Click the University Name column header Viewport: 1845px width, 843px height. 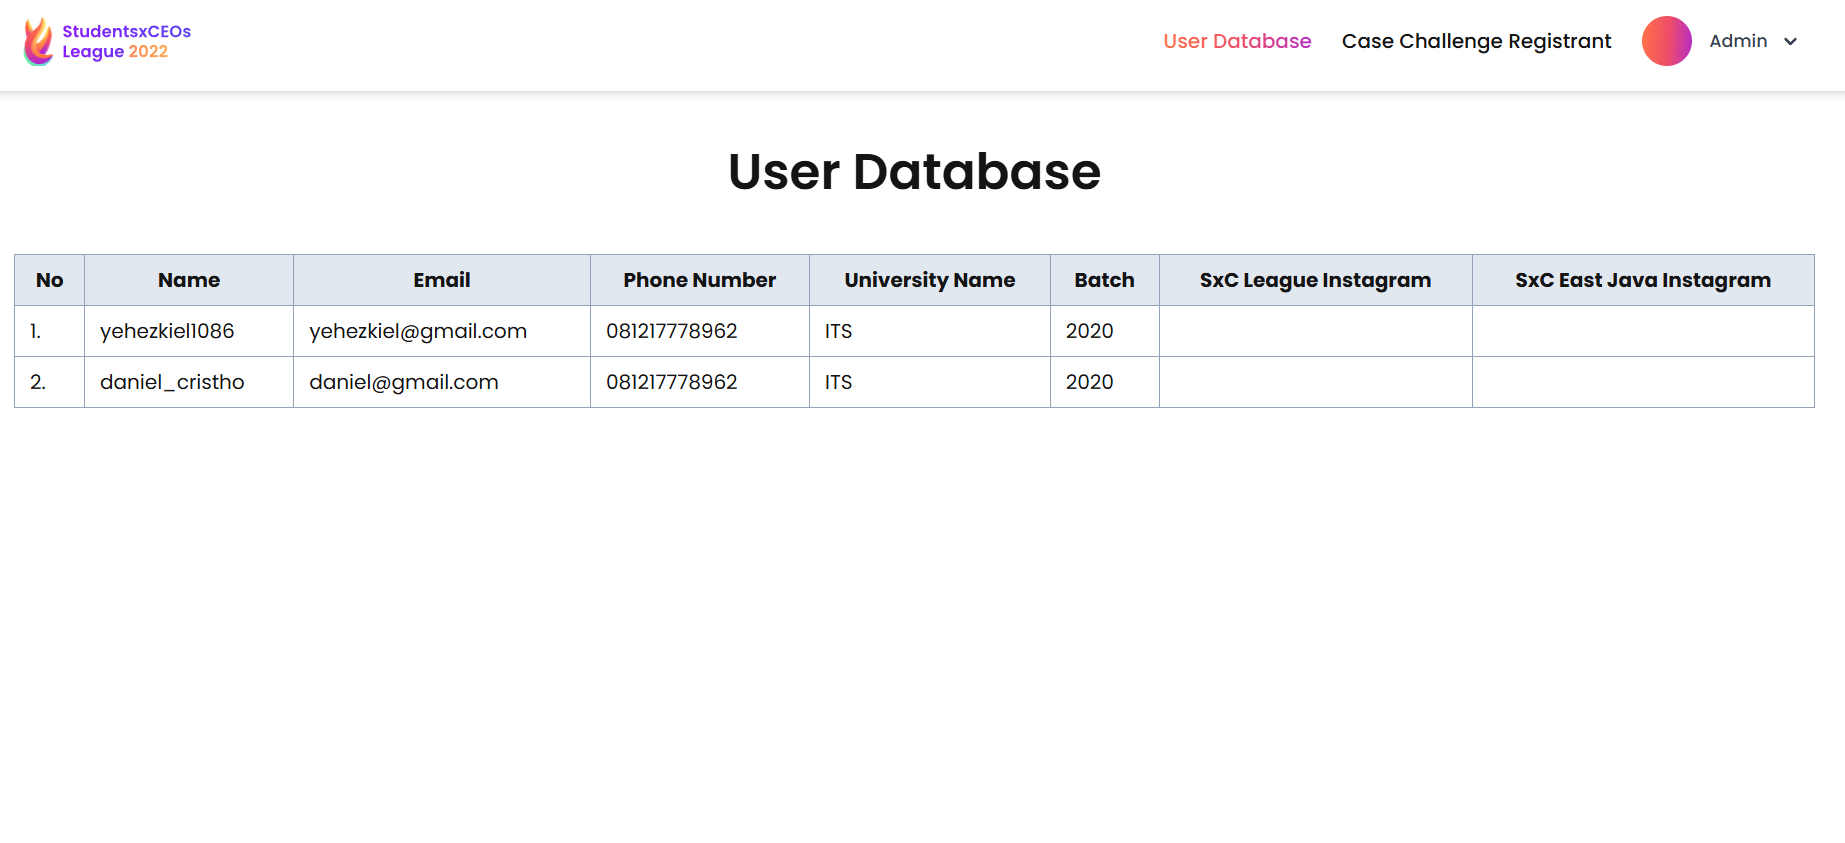click(929, 280)
